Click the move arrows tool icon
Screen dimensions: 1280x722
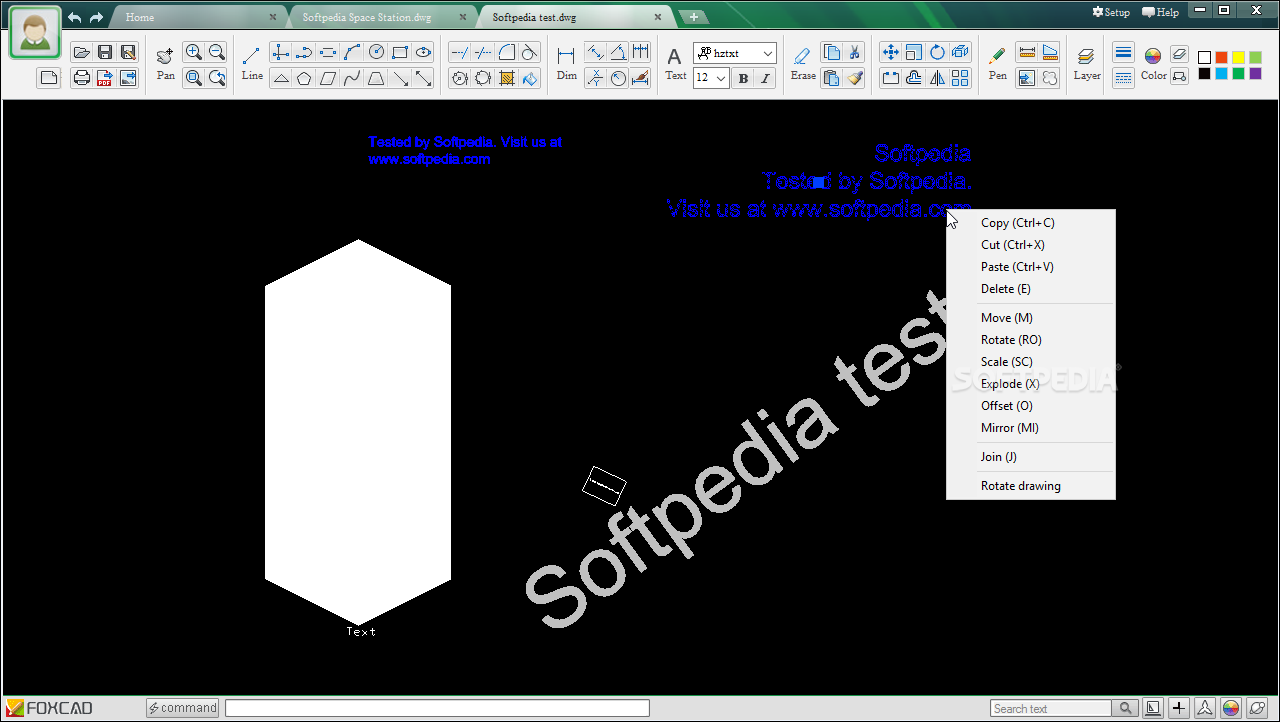pos(890,53)
